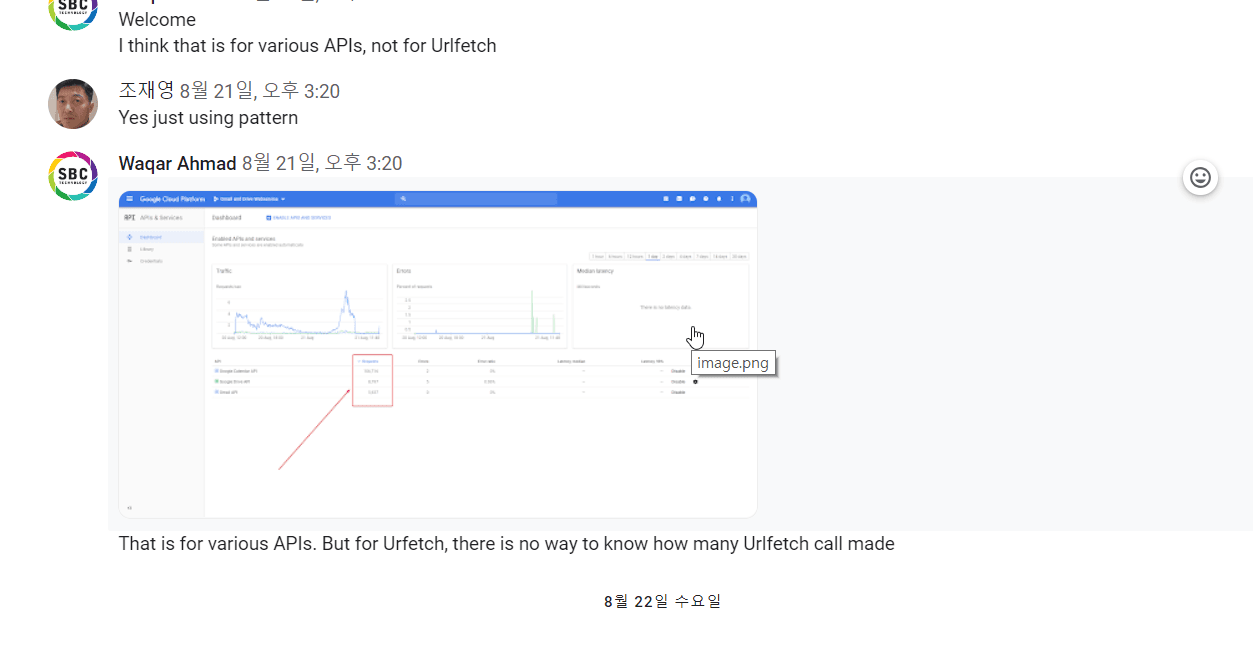The width and height of the screenshot is (1253, 645).
Task: Open the image.png attachment thumbnail
Action: [x=437, y=354]
